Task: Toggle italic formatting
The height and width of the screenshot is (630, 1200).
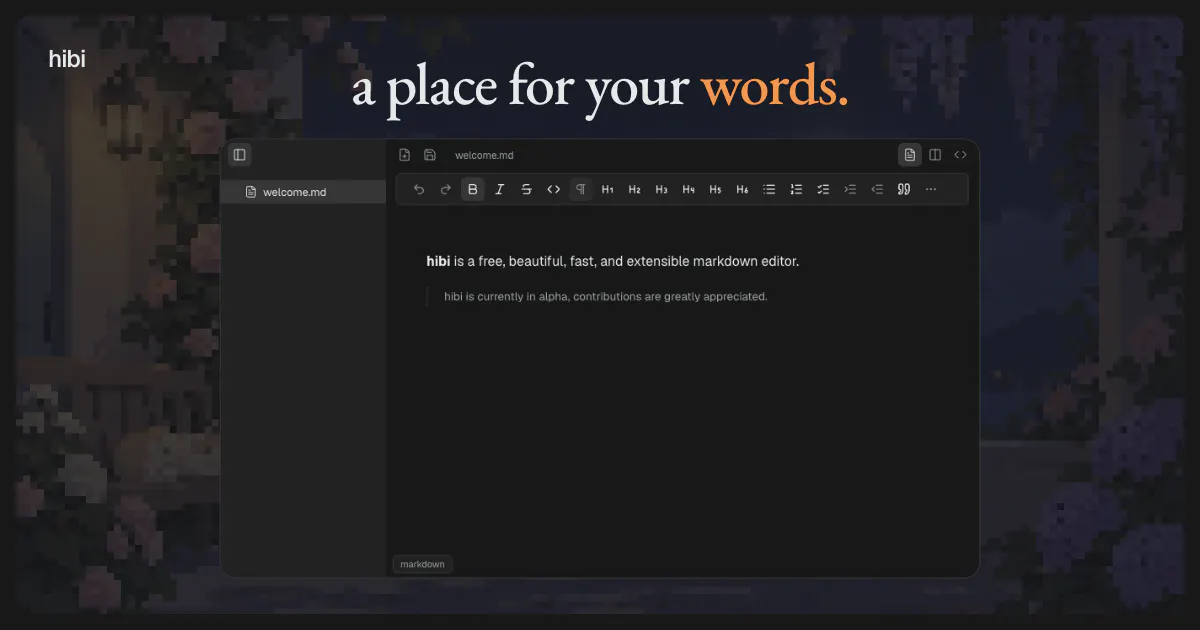Action: point(500,189)
